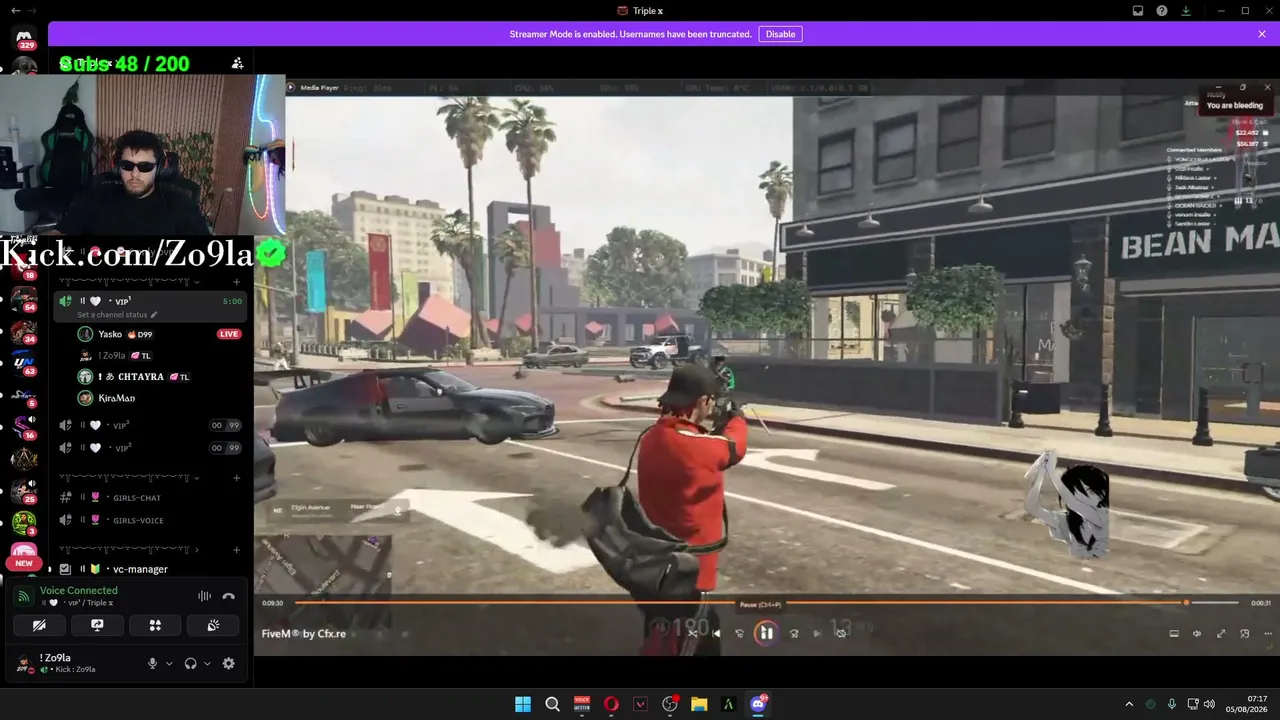Screen dimensions: 1280x720
Task: Open Voice Connected connection details
Action: click(79, 590)
